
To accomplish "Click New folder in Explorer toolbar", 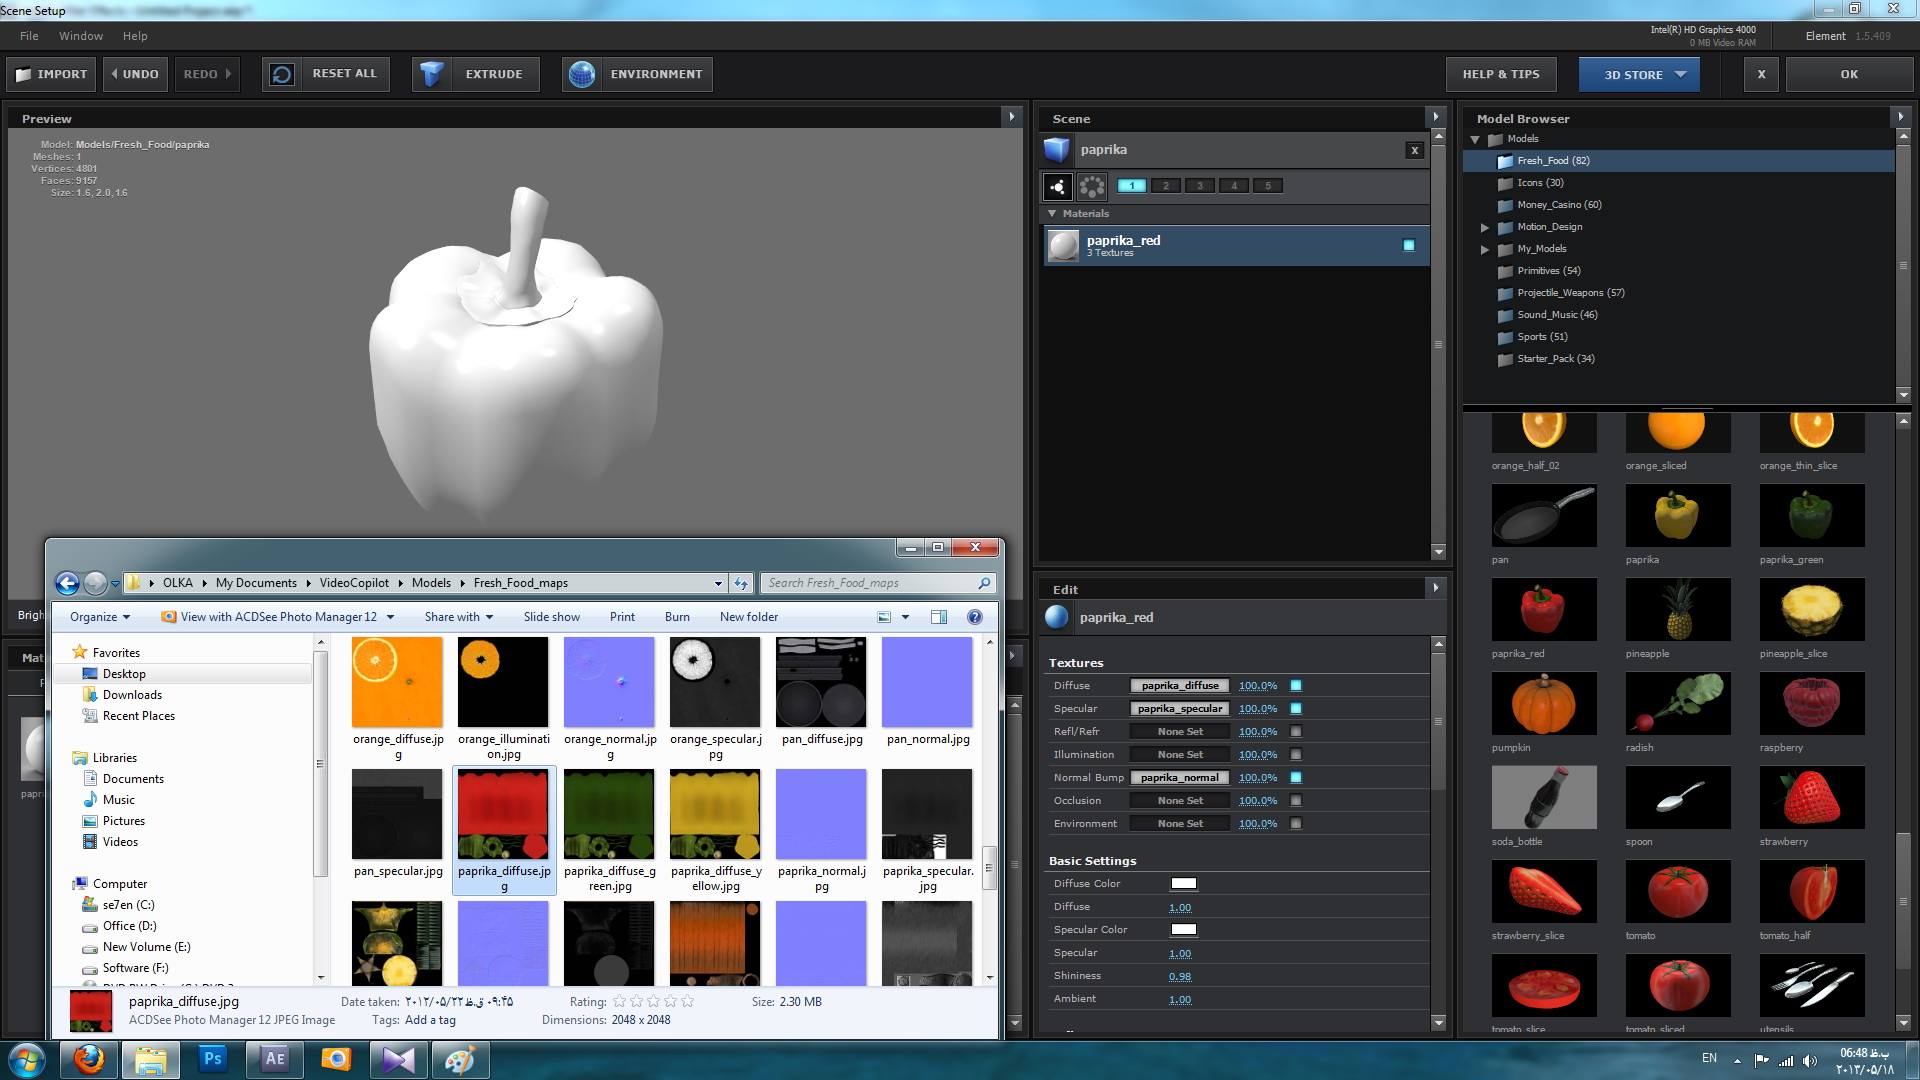I will (749, 617).
